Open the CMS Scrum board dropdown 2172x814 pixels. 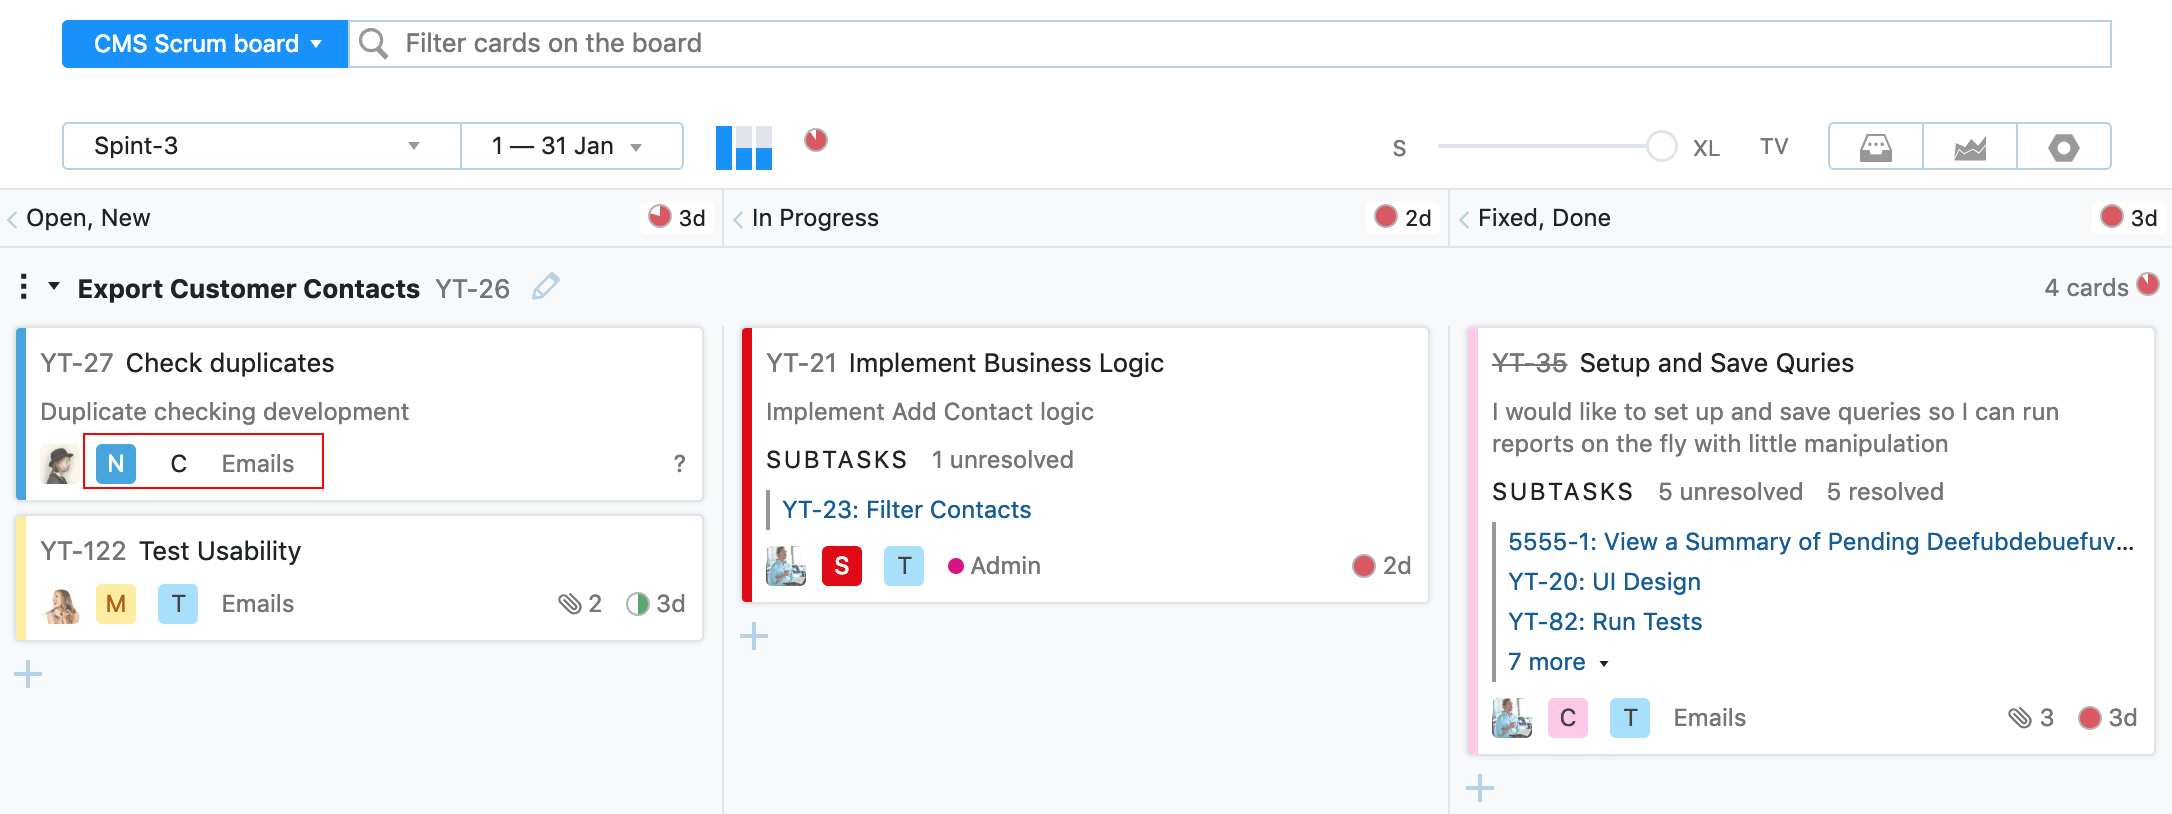pos(205,44)
